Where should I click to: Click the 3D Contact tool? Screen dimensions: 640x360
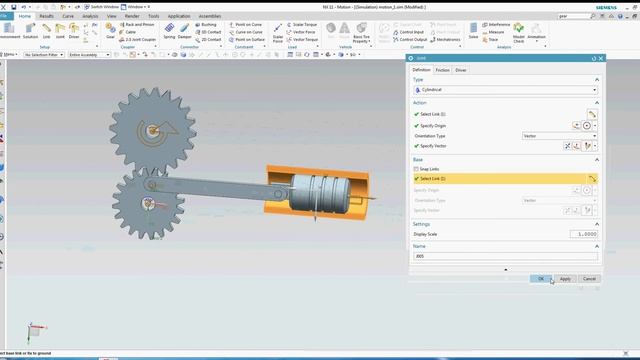208,32
